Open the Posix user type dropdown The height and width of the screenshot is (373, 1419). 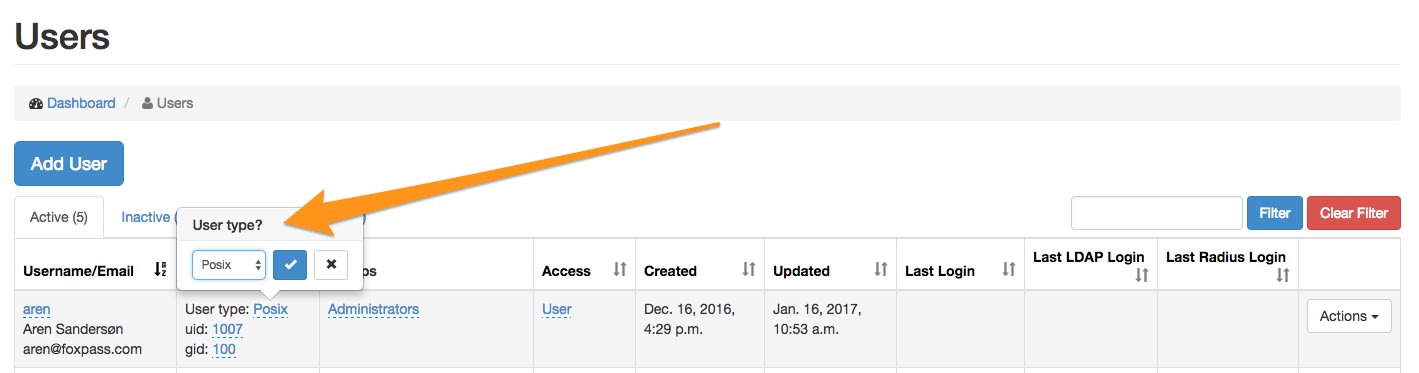229,265
